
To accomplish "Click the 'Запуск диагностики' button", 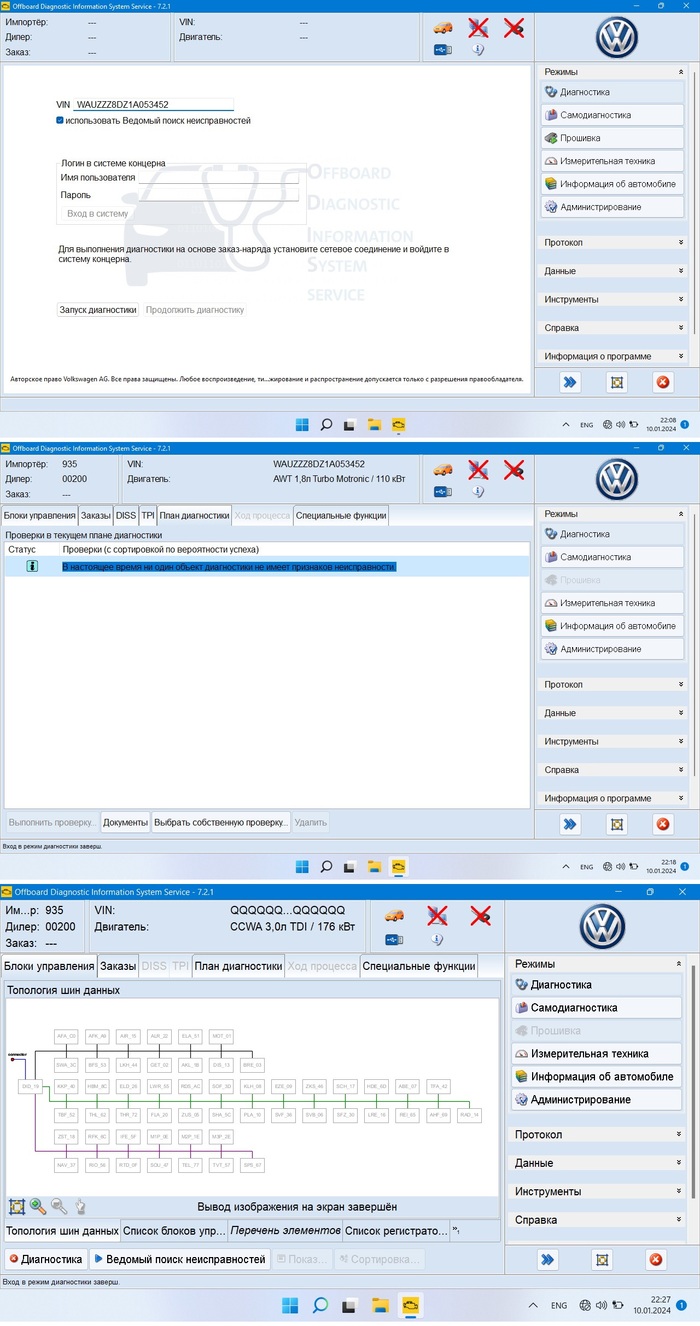I will click(x=98, y=310).
